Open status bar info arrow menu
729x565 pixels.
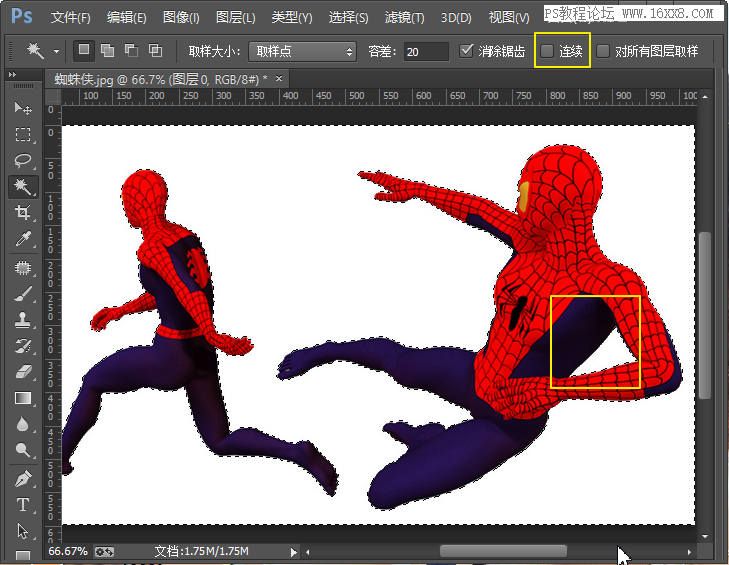click(293, 552)
